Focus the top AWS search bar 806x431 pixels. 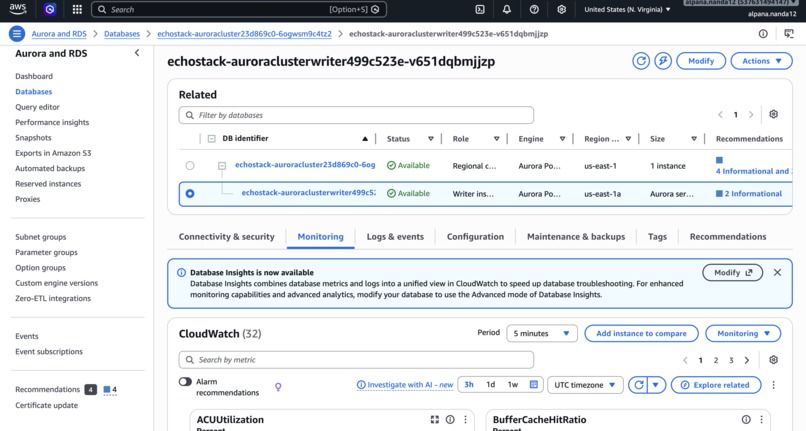(x=239, y=9)
